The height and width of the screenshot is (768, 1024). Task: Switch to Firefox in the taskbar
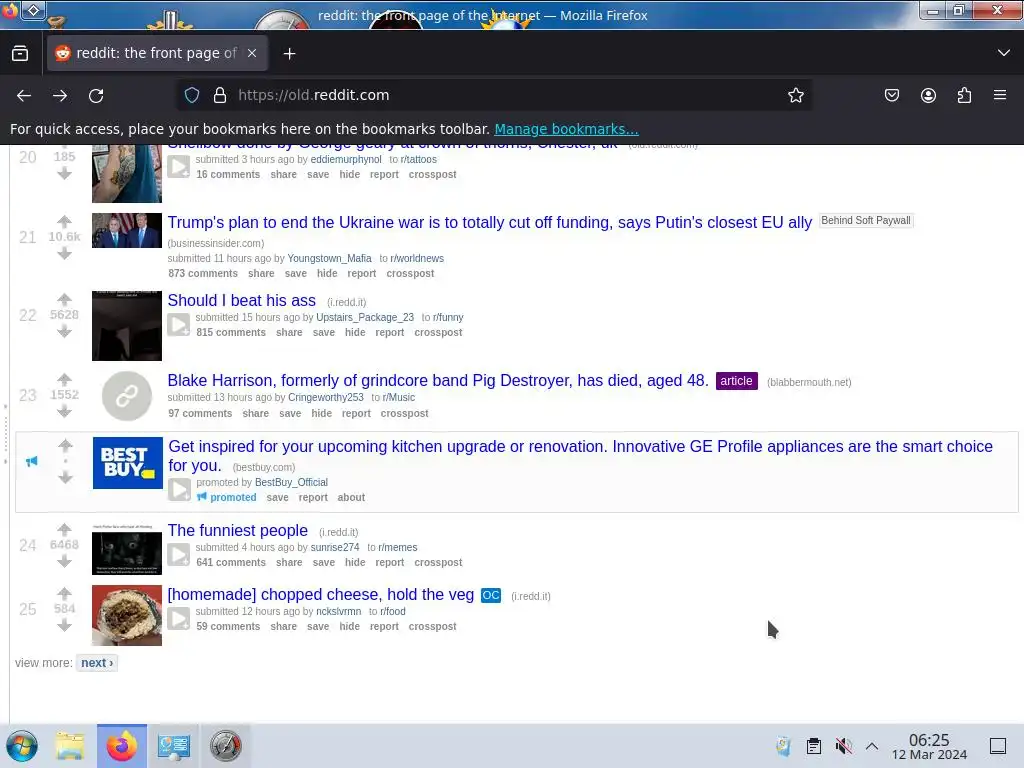pos(122,746)
